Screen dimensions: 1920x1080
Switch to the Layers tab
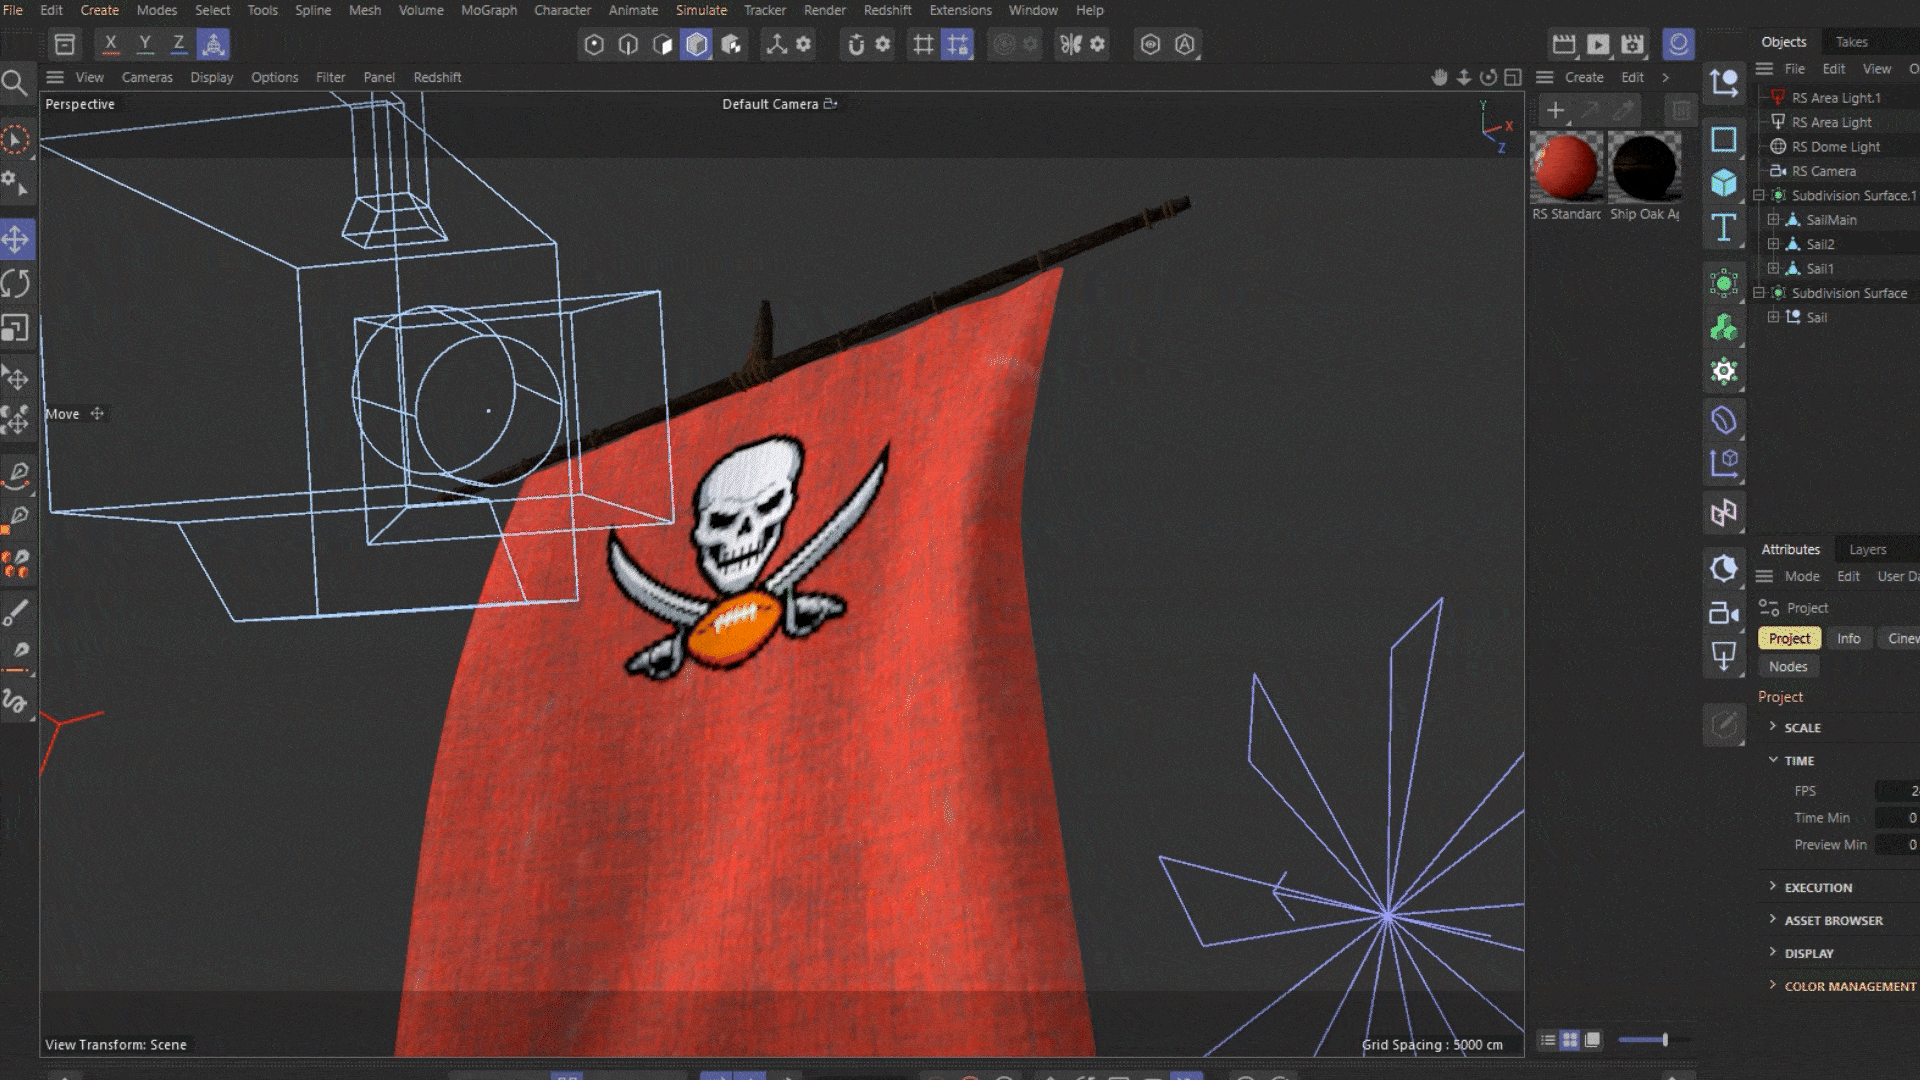1867,549
